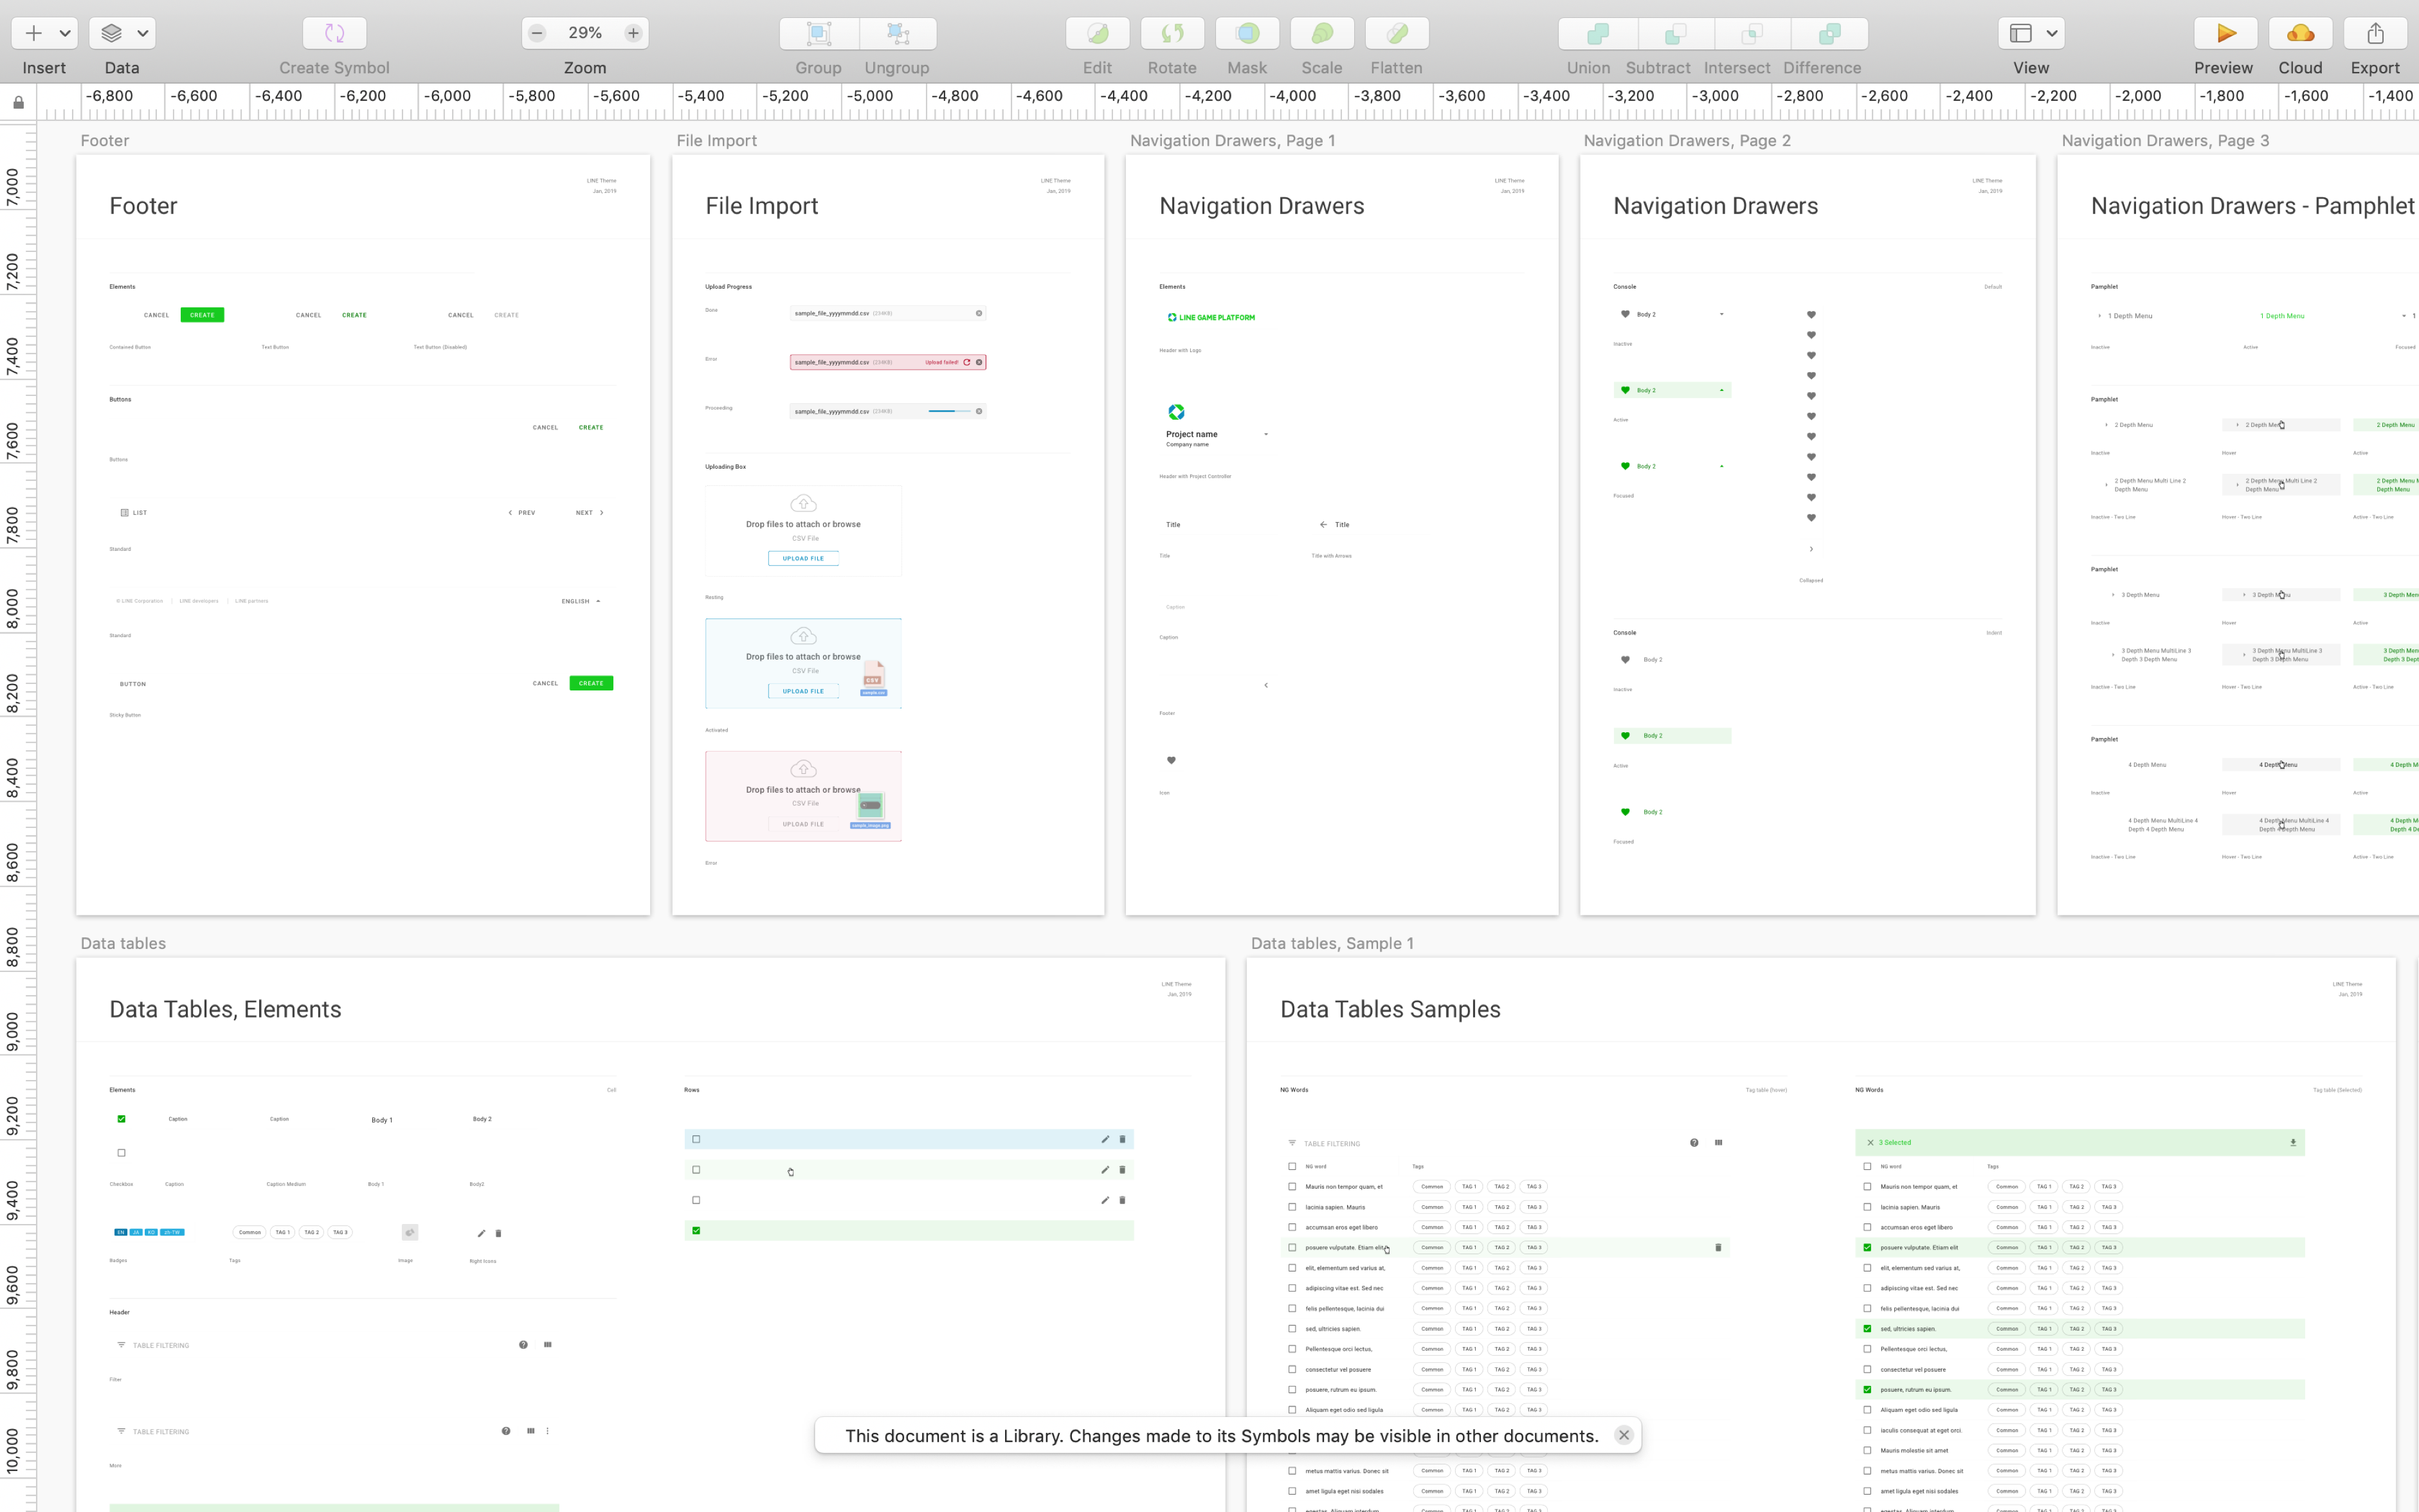Image resolution: width=2419 pixels, height=1512 pixels.
Task: Apply the Difference boolean operation
Action: tap(1829, 33)
